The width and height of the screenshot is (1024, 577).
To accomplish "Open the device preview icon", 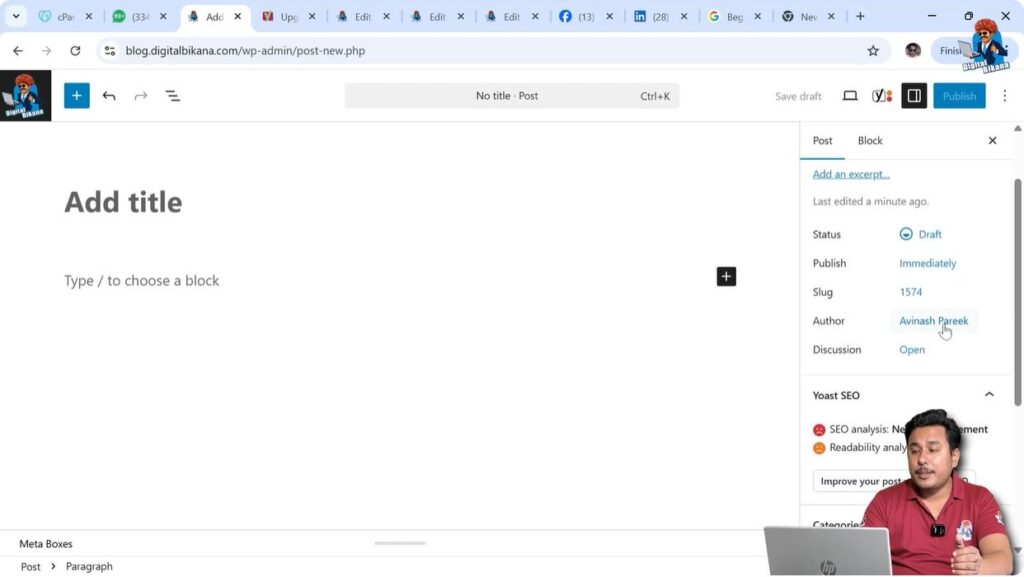I will (x=849, y=95).
